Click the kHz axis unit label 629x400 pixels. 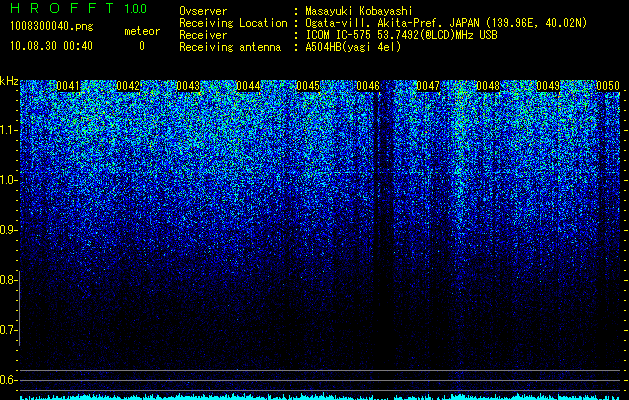[x=9, y=81]
